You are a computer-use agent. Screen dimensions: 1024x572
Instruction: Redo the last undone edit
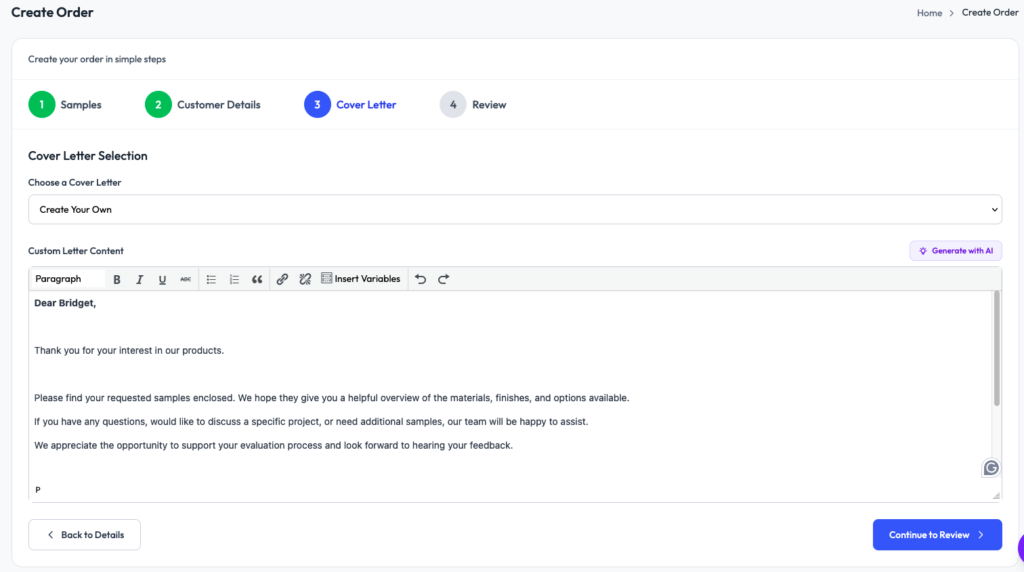443,279
